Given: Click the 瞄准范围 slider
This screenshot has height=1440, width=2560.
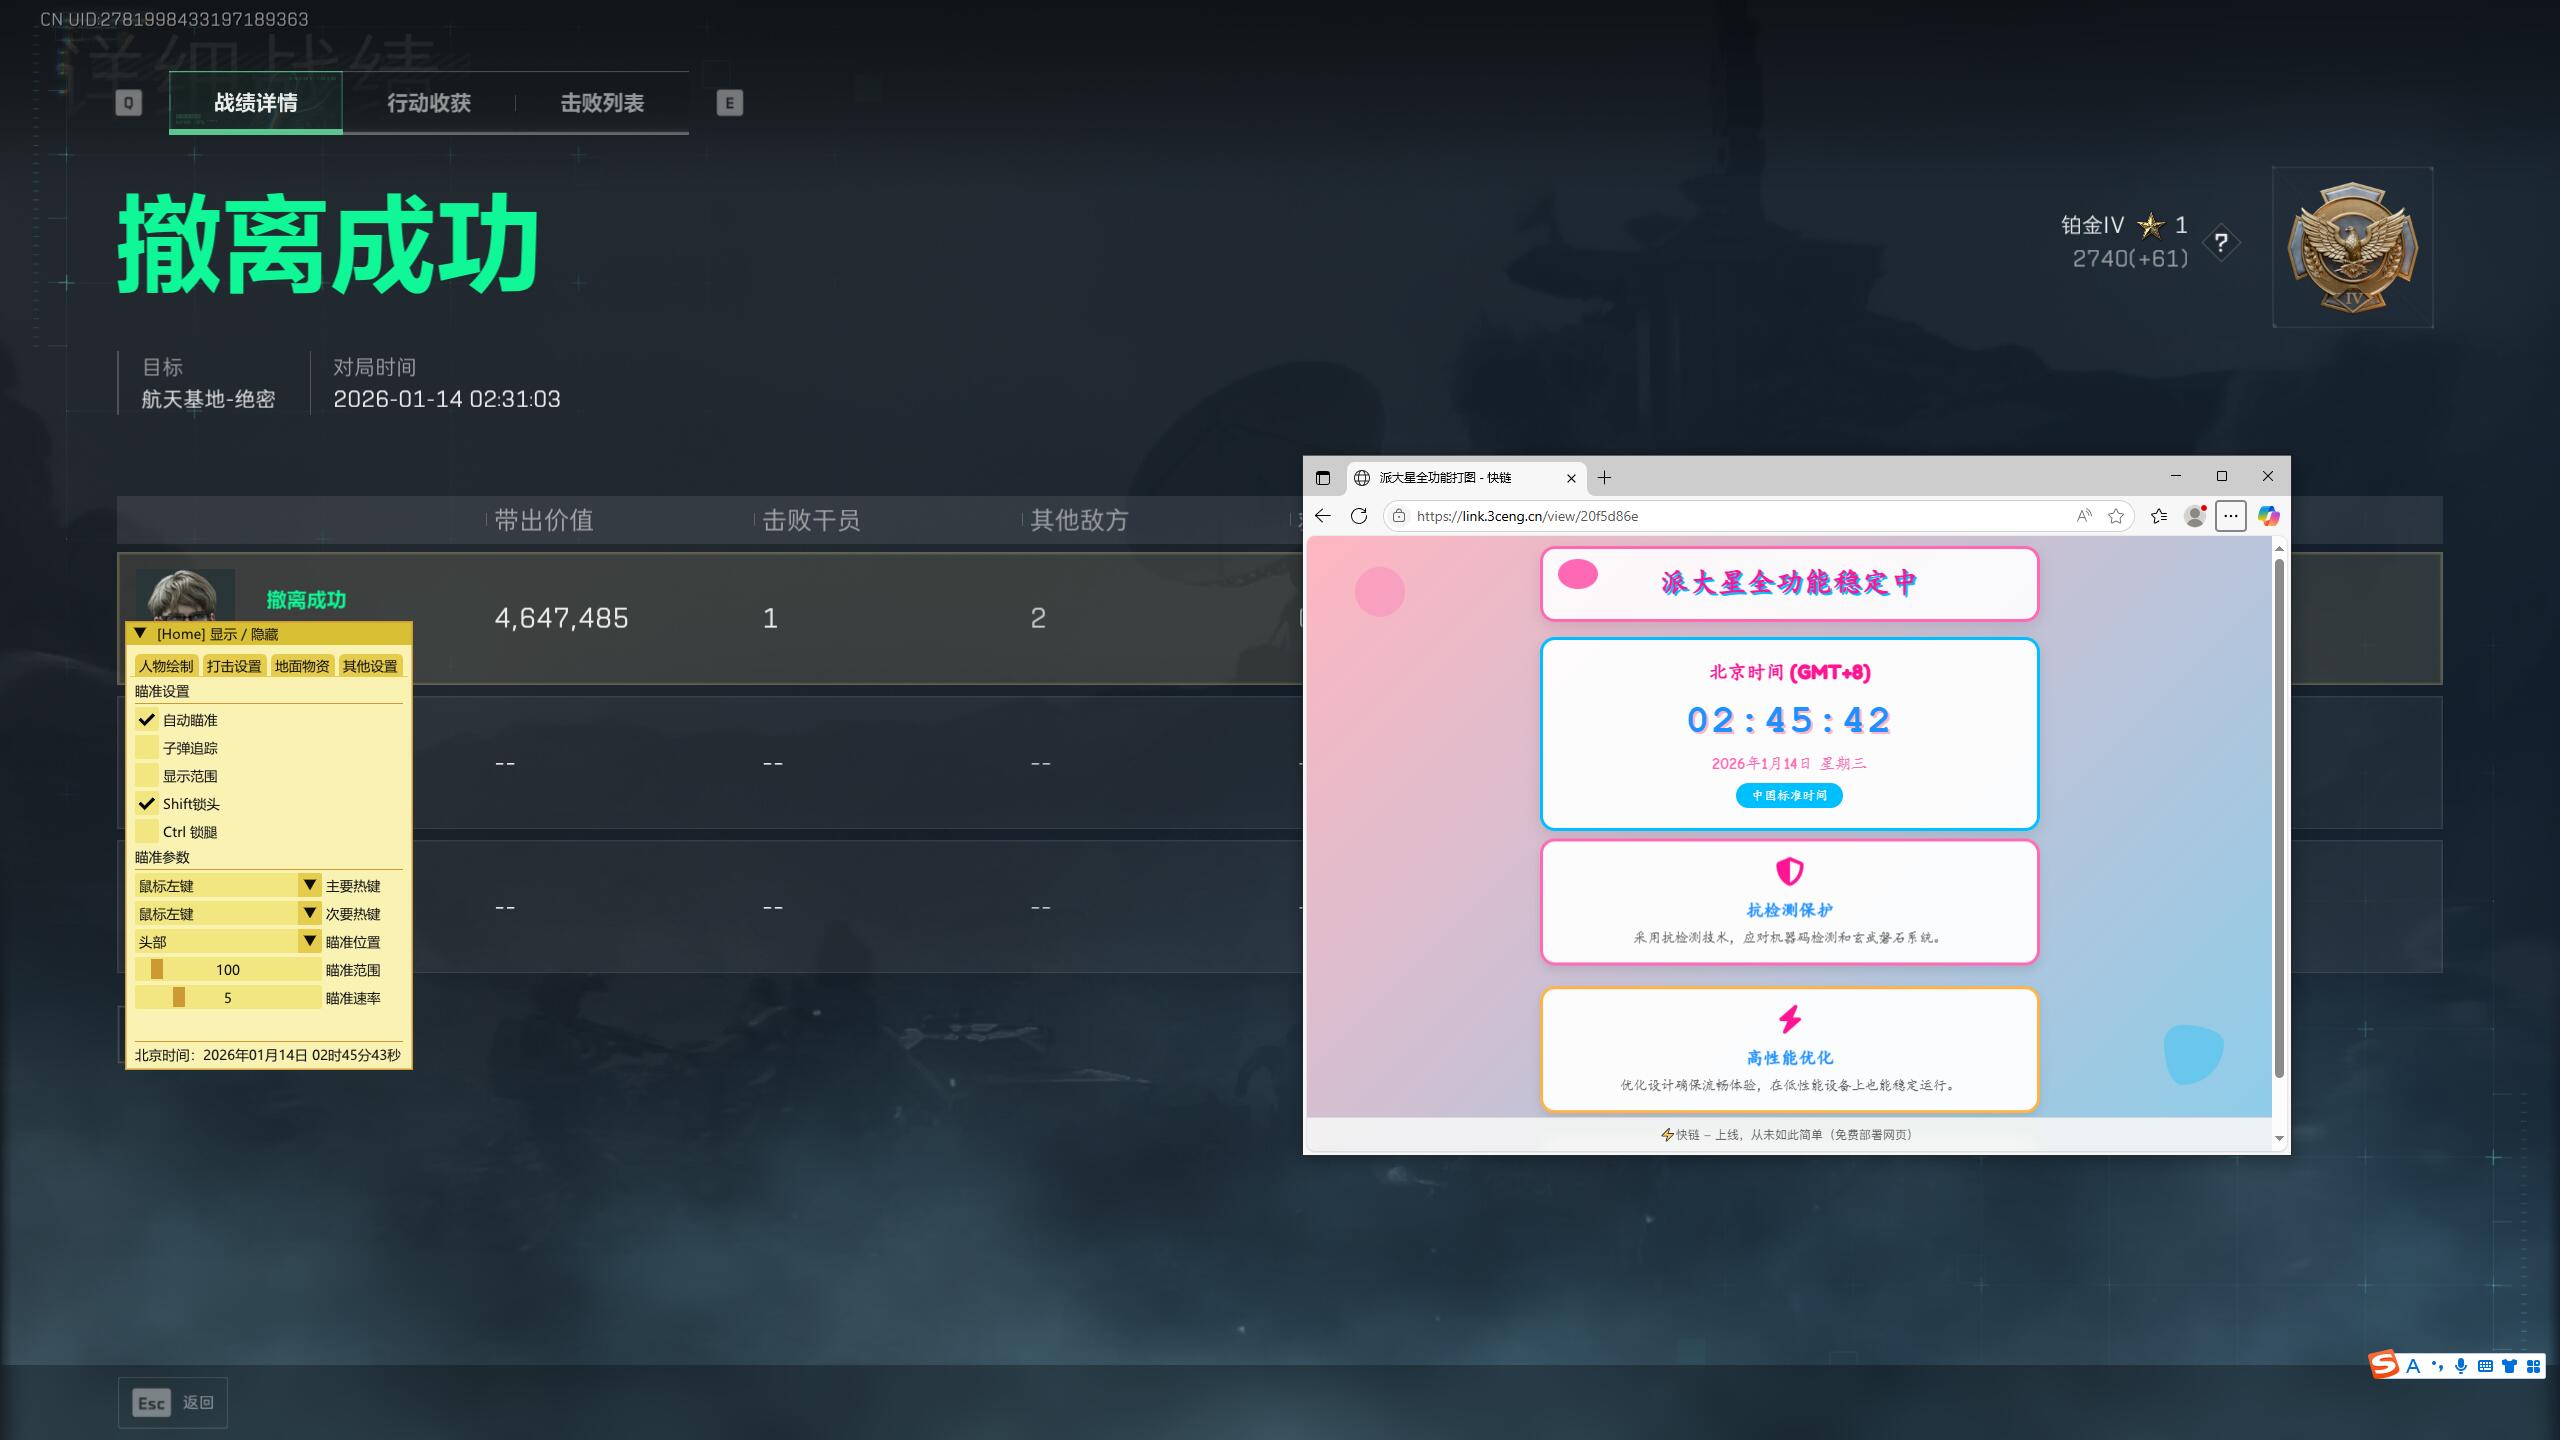Looking at the screenshot, I should click(x=228, y=970).
